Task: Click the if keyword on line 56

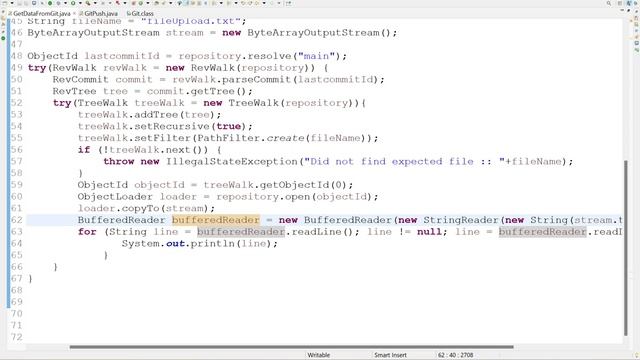Action: [x=84, y=150]
